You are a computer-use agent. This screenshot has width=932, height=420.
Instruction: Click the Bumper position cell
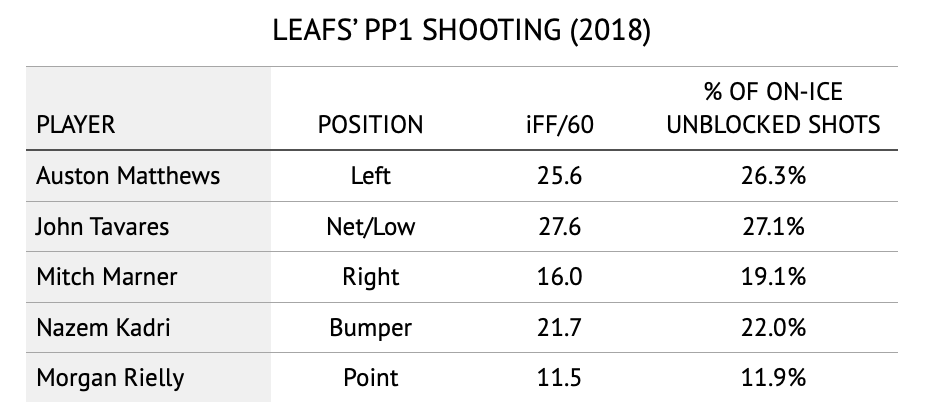(x=370, y=327)
